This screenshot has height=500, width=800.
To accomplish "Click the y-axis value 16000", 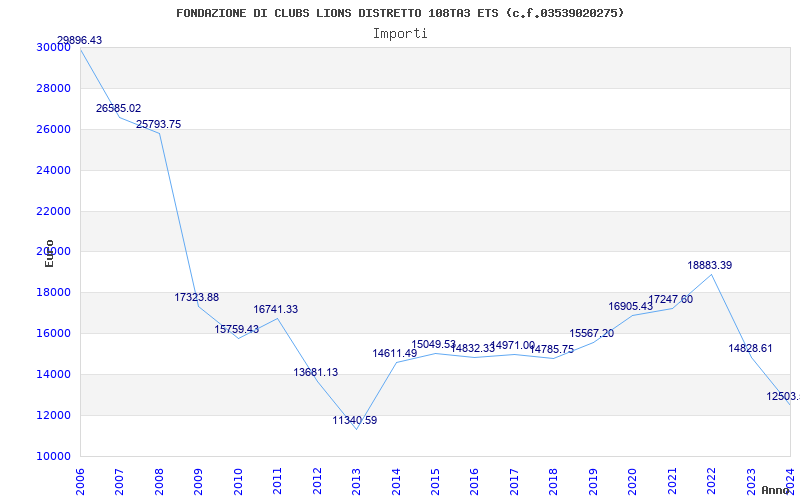I will 53,334.
